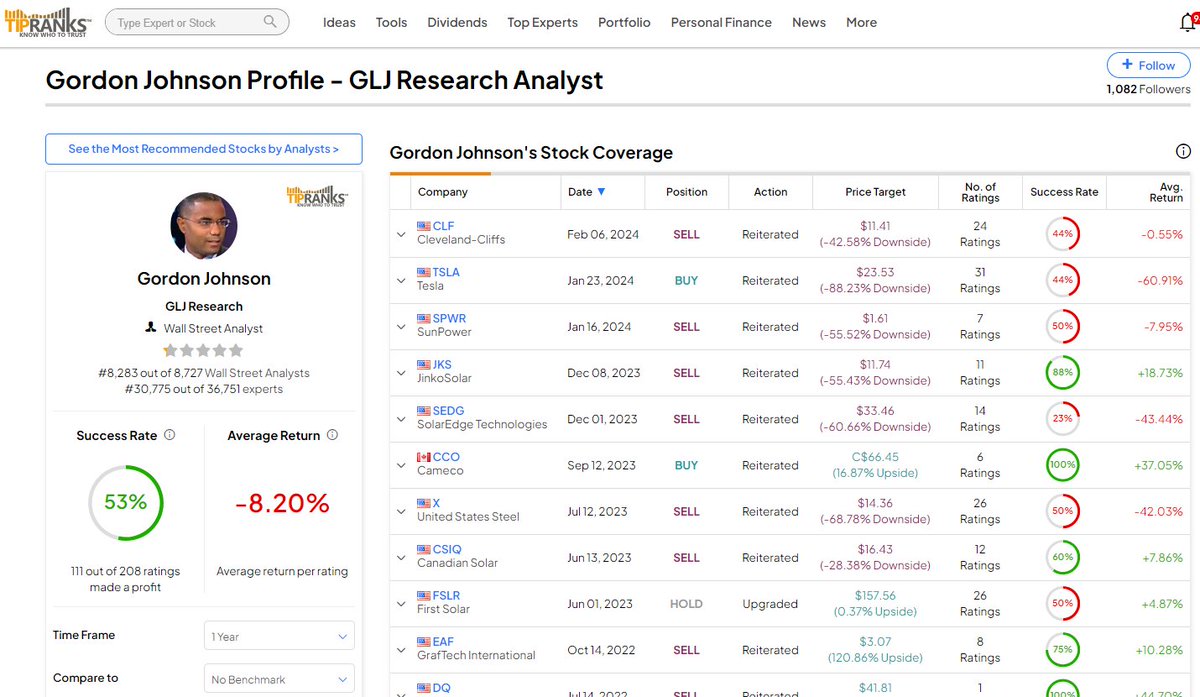
Task: Expand the SPWR SunPower row
Action: [401, 326]
